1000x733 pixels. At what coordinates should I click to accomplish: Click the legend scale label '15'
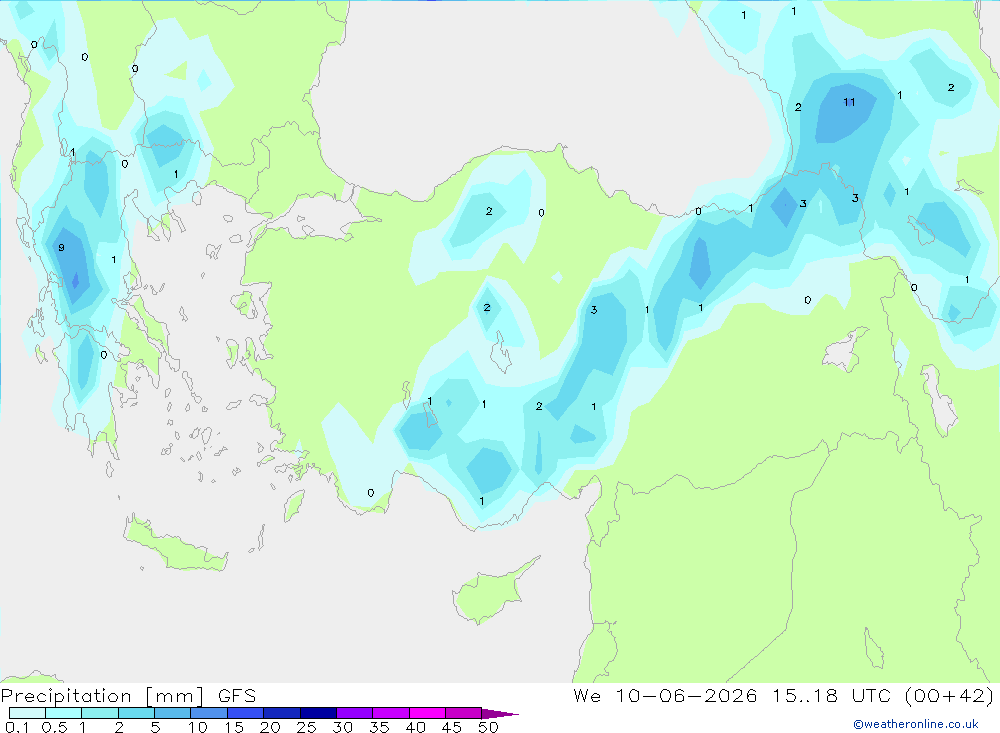[234, 727]
